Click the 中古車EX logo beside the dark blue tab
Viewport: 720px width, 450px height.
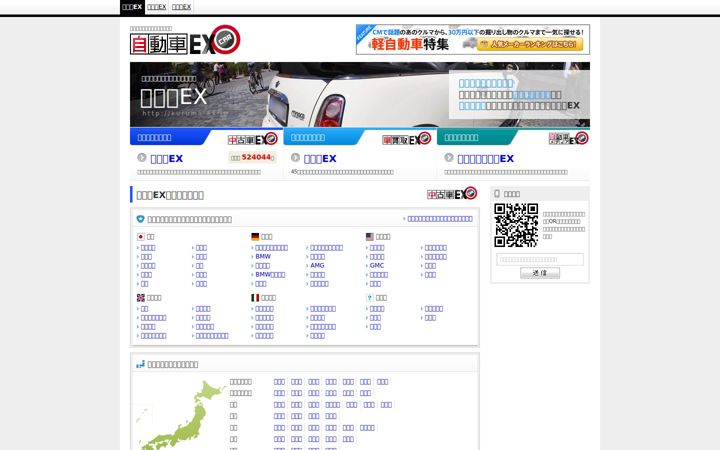(253, 139)
